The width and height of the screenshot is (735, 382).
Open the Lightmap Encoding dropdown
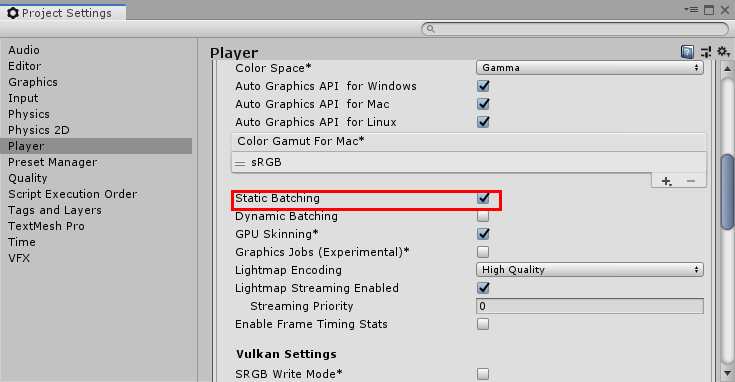(x=590, y=270)
